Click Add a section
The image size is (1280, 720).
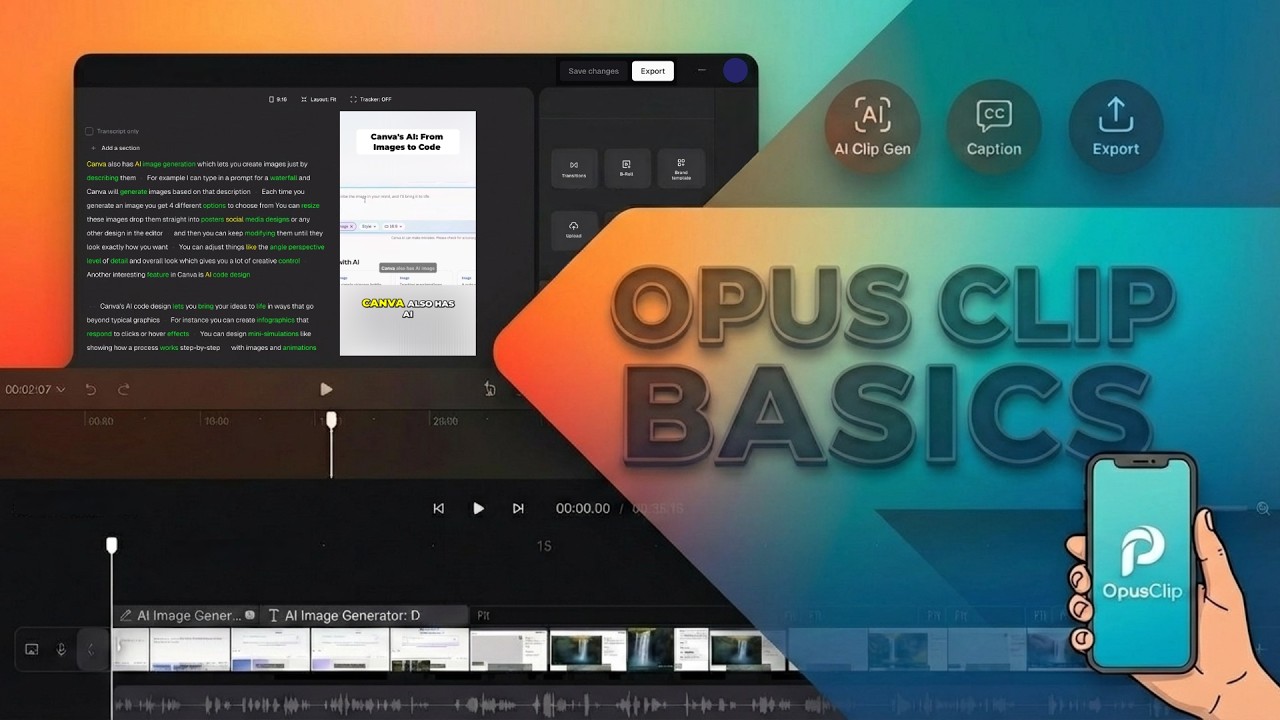tap(115, 148)
